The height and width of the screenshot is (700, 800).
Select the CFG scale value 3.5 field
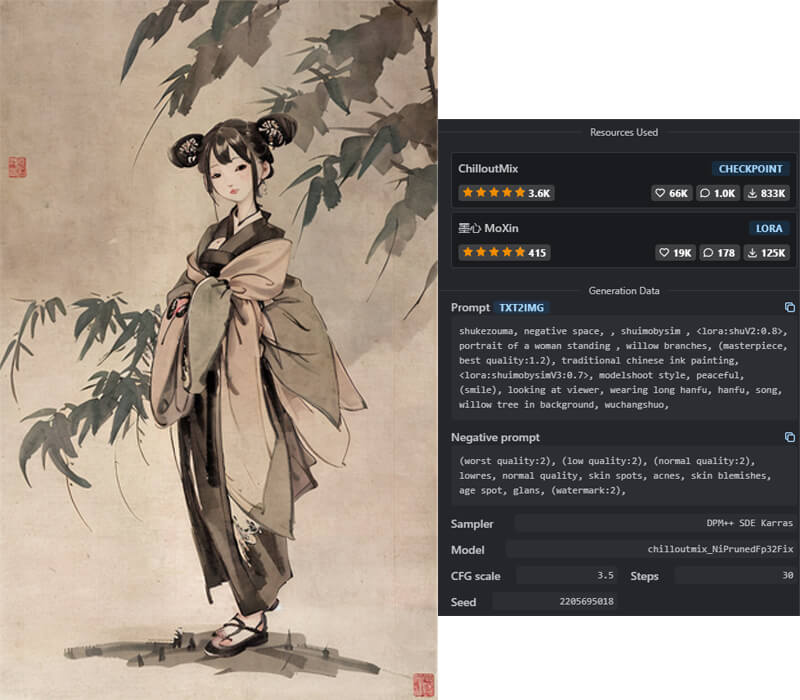pyautogui.click(x=566, y=576)
